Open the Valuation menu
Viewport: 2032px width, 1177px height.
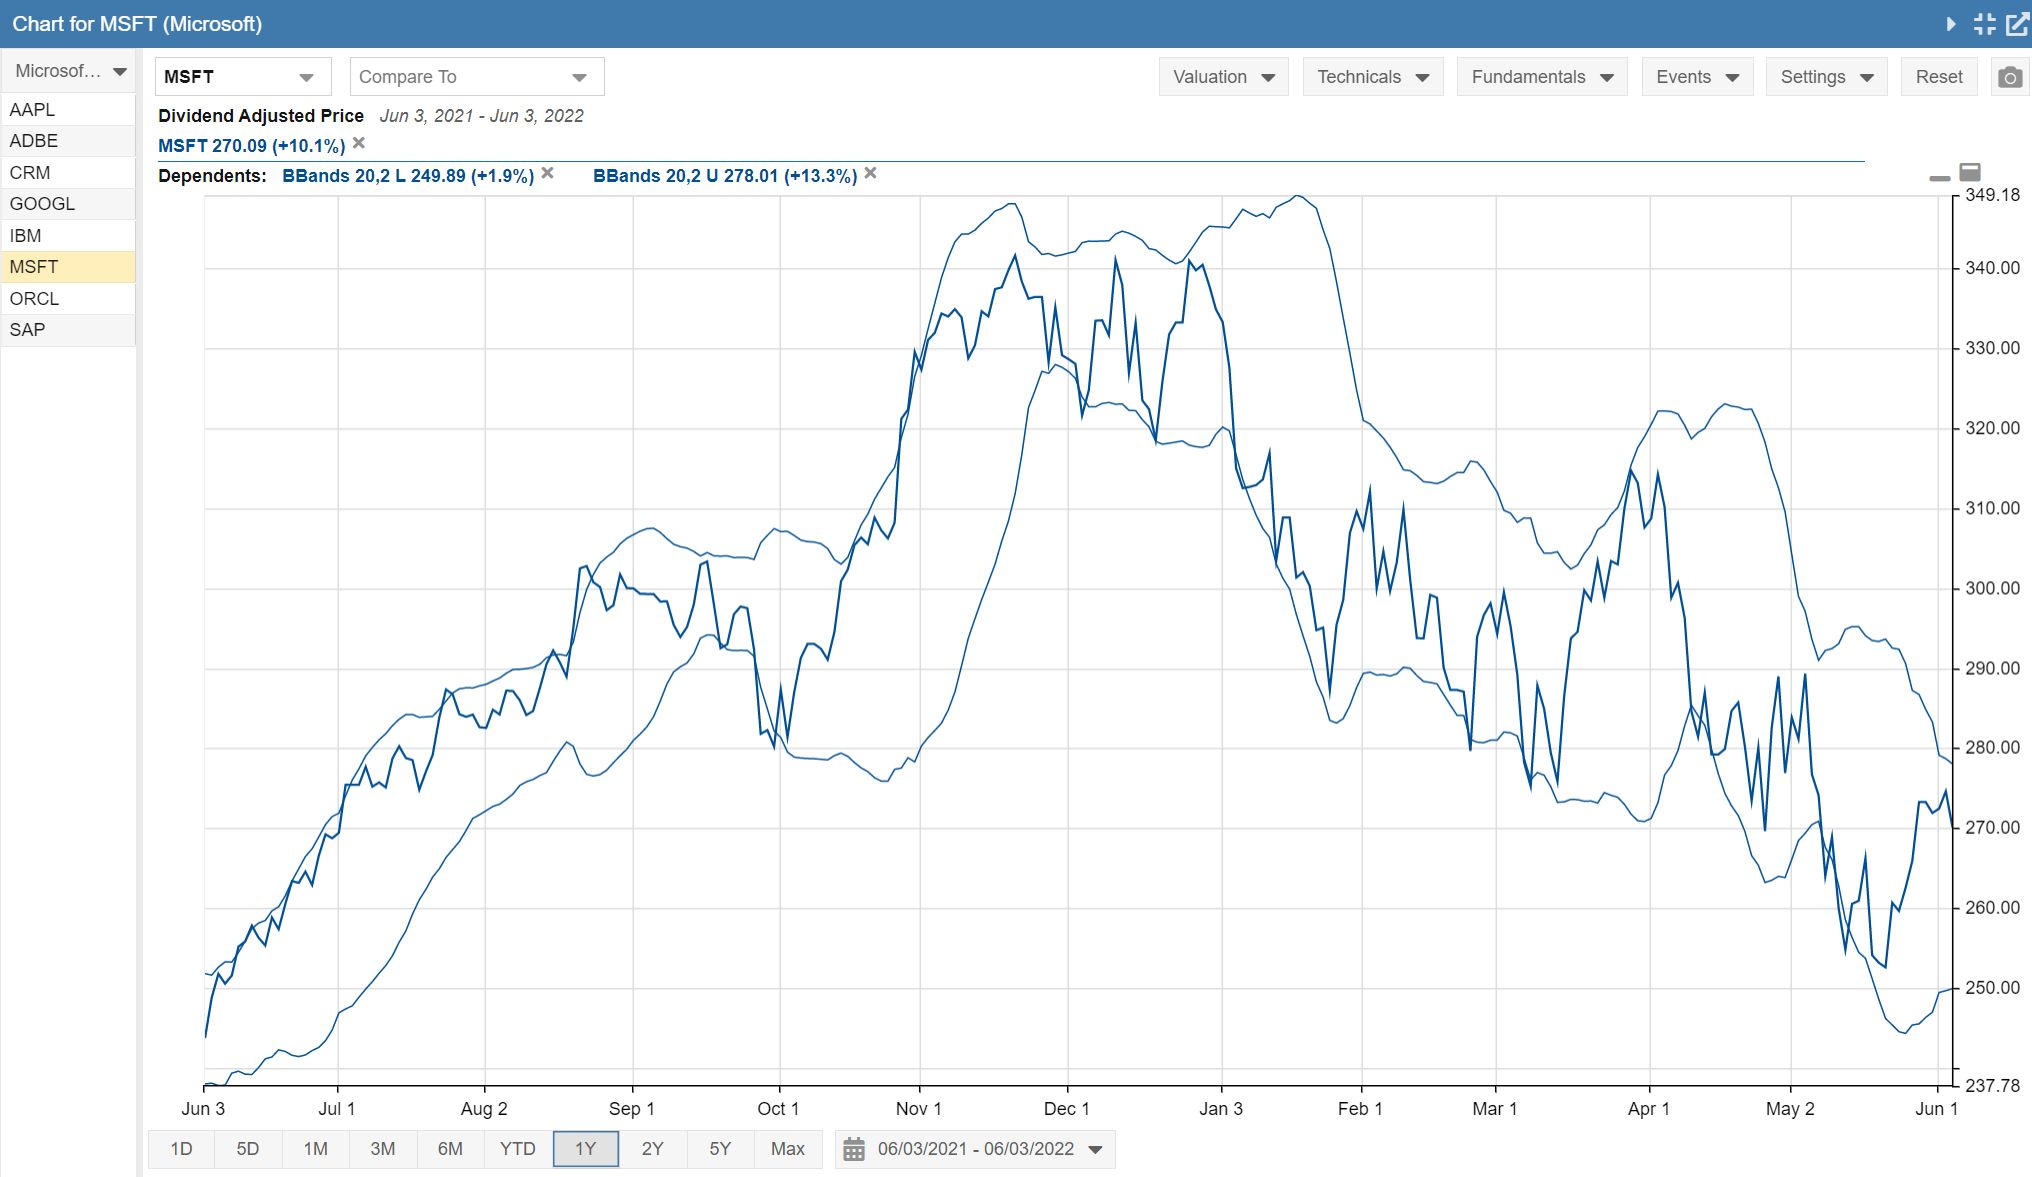(1223, 77)
